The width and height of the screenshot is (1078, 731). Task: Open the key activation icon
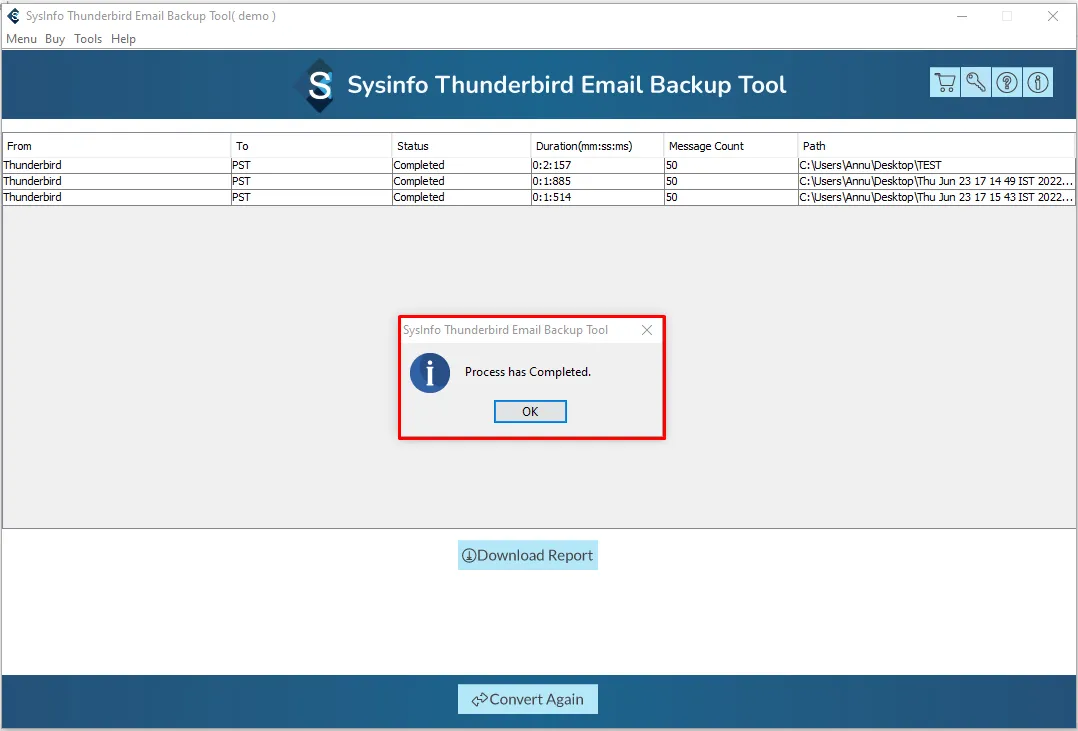(x=976, y=83)
